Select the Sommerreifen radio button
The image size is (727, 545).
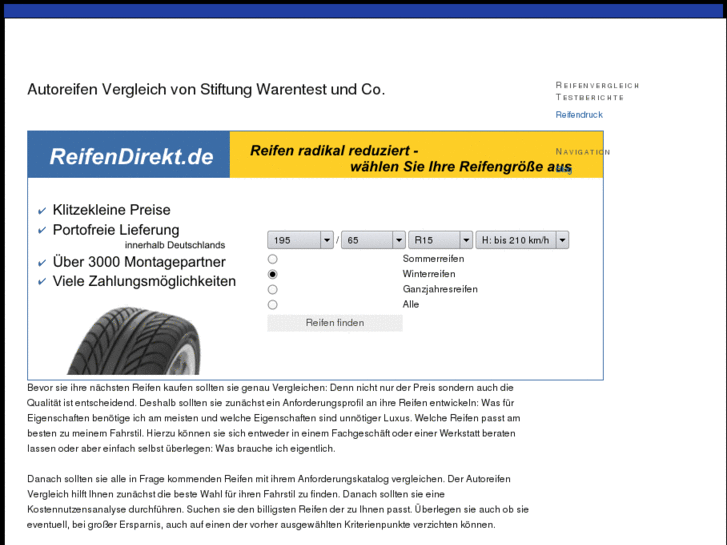coord(273,259)
